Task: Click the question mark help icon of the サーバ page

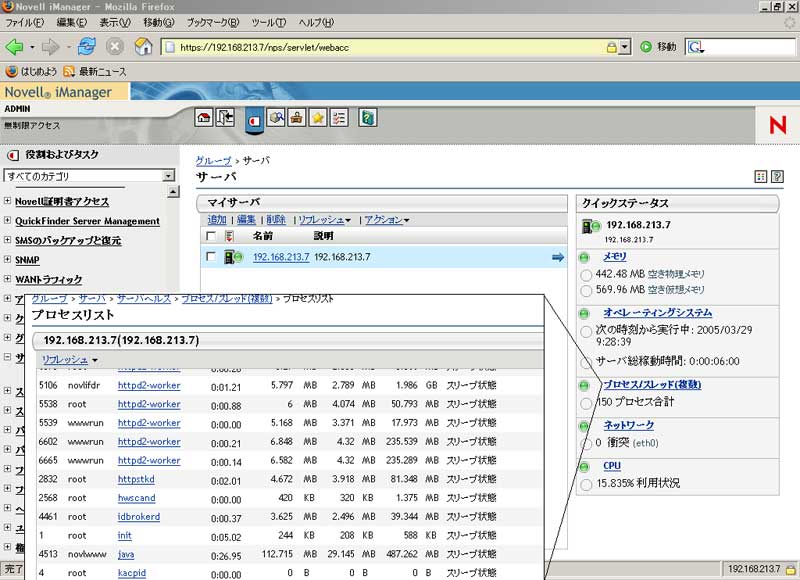Action: tap(777, 176)
